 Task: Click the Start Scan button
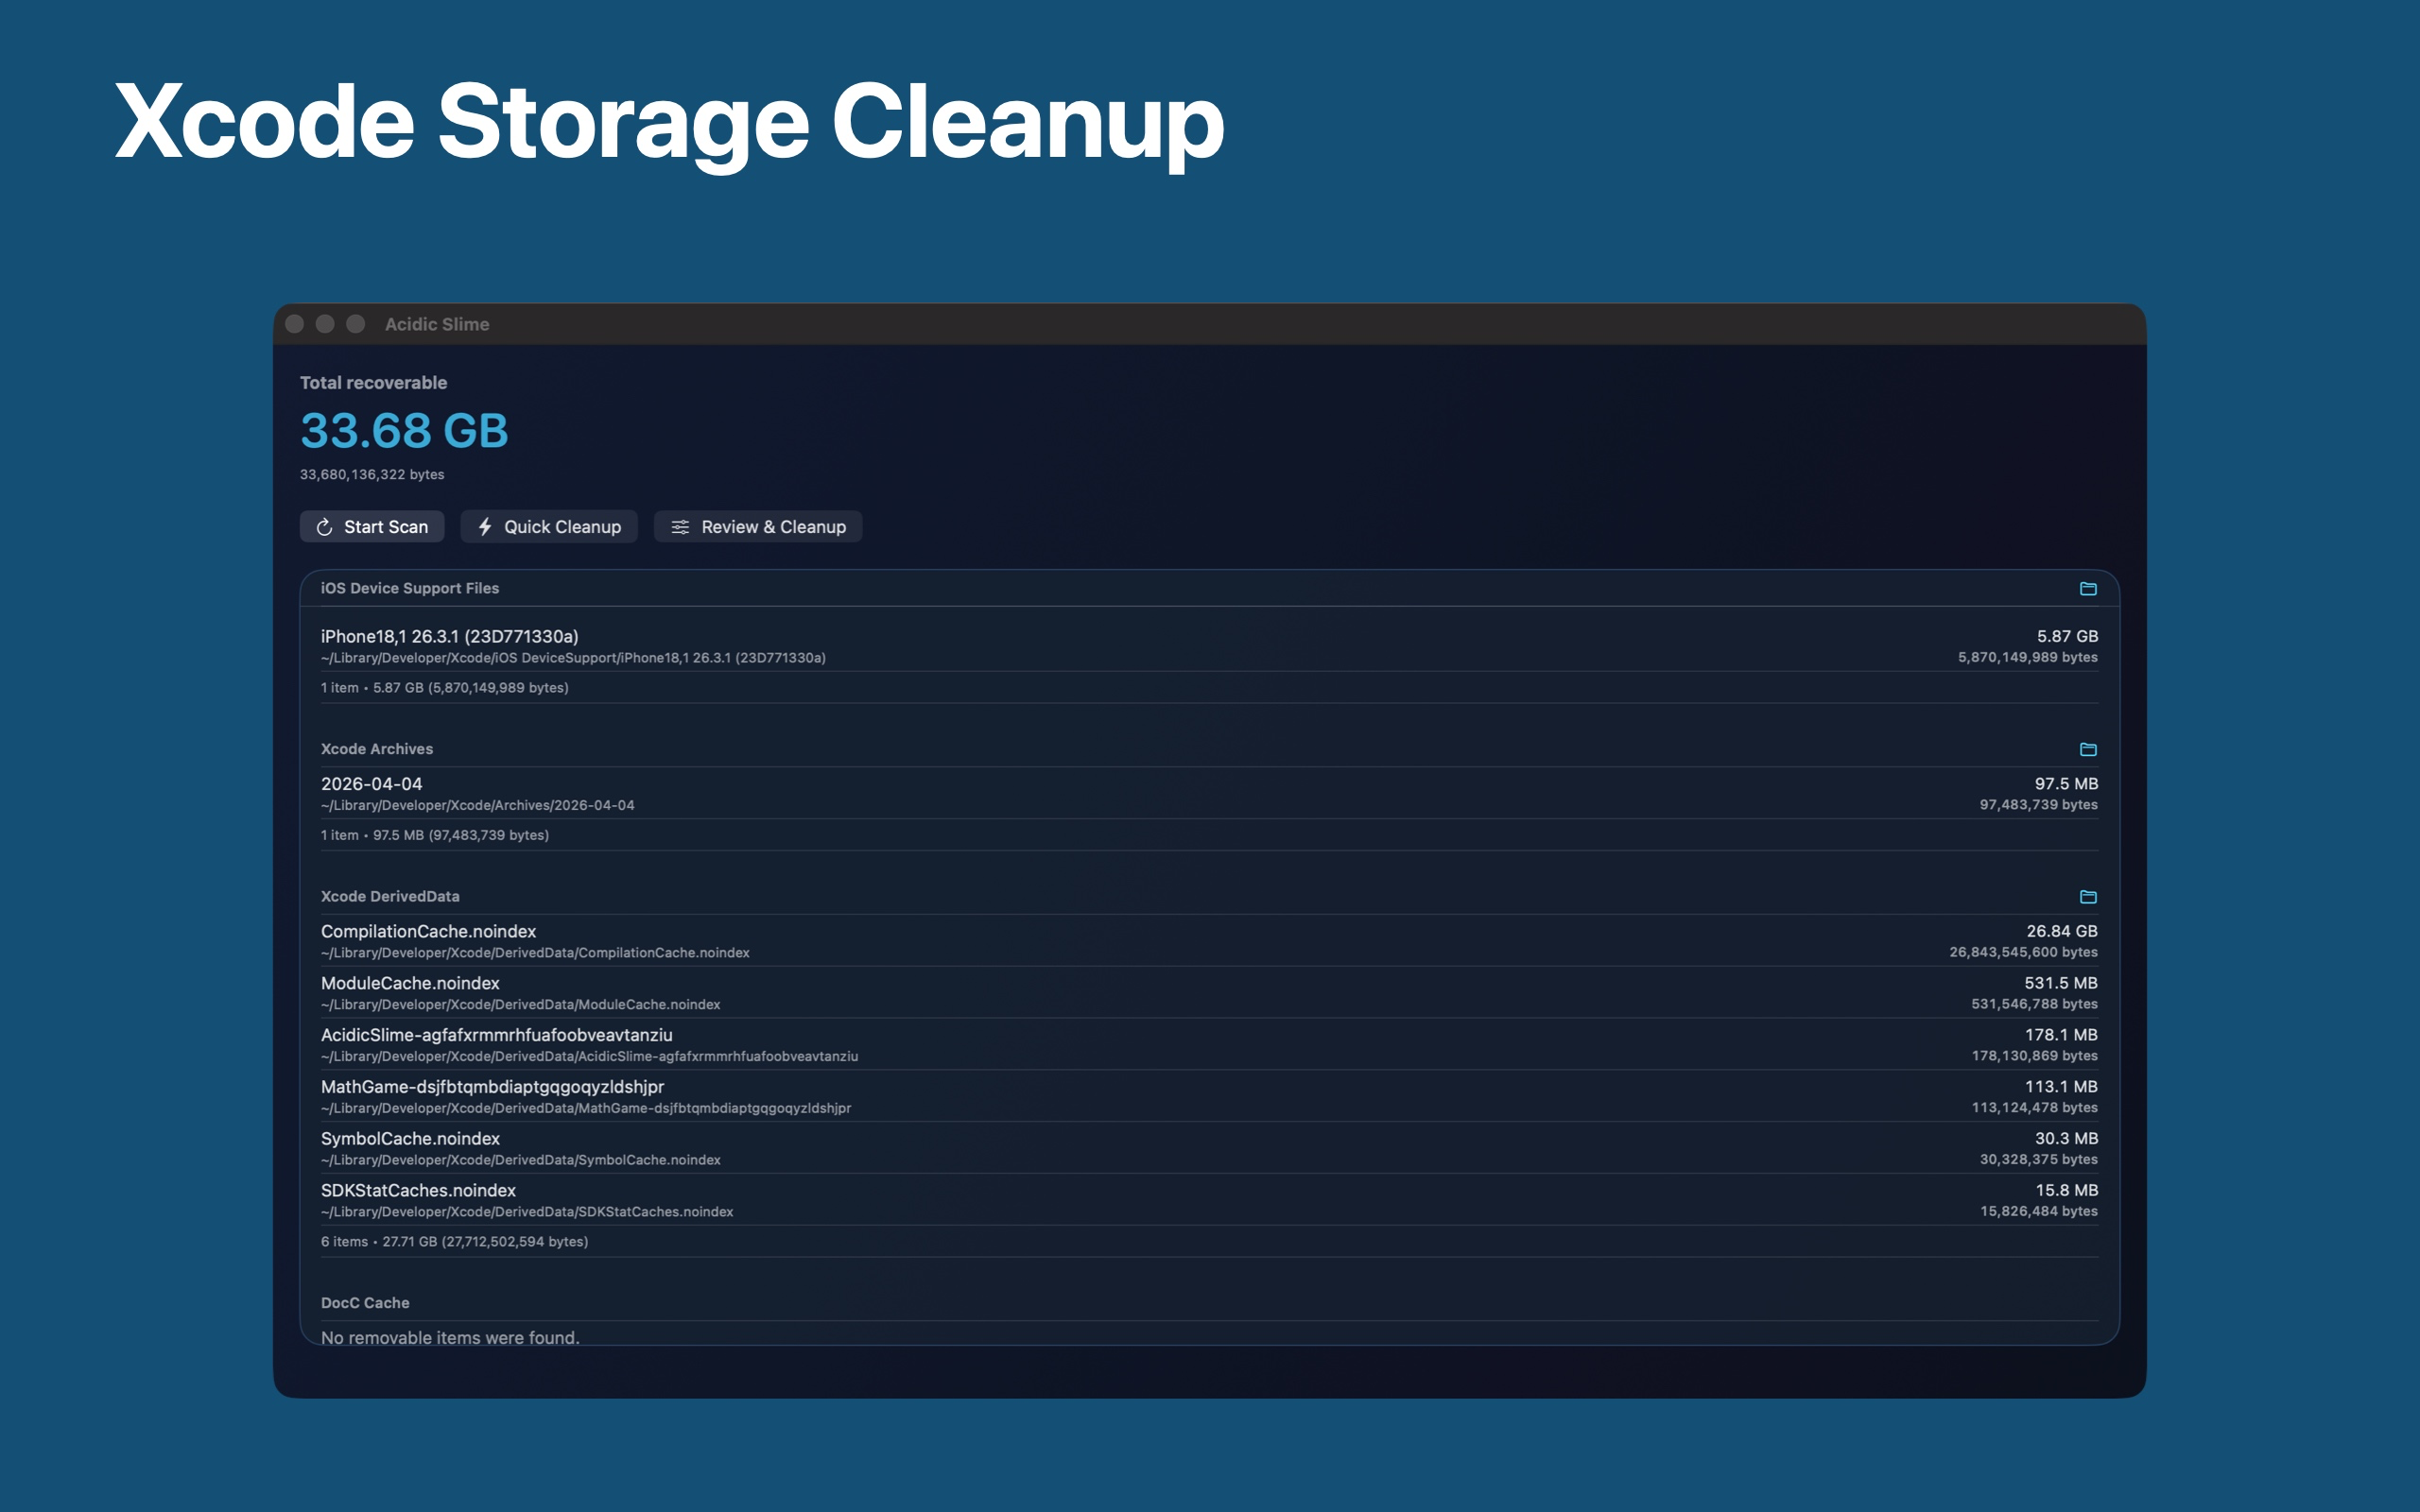pos(372,527)
